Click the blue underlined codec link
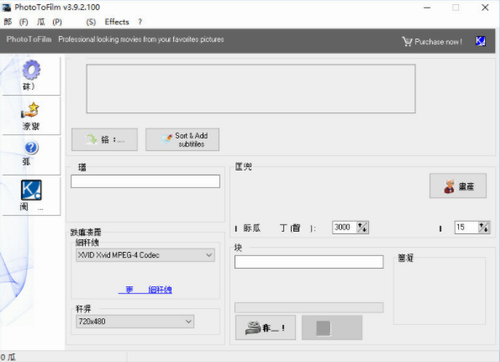Viewport: 500px width, 362px height. [145, 289]
